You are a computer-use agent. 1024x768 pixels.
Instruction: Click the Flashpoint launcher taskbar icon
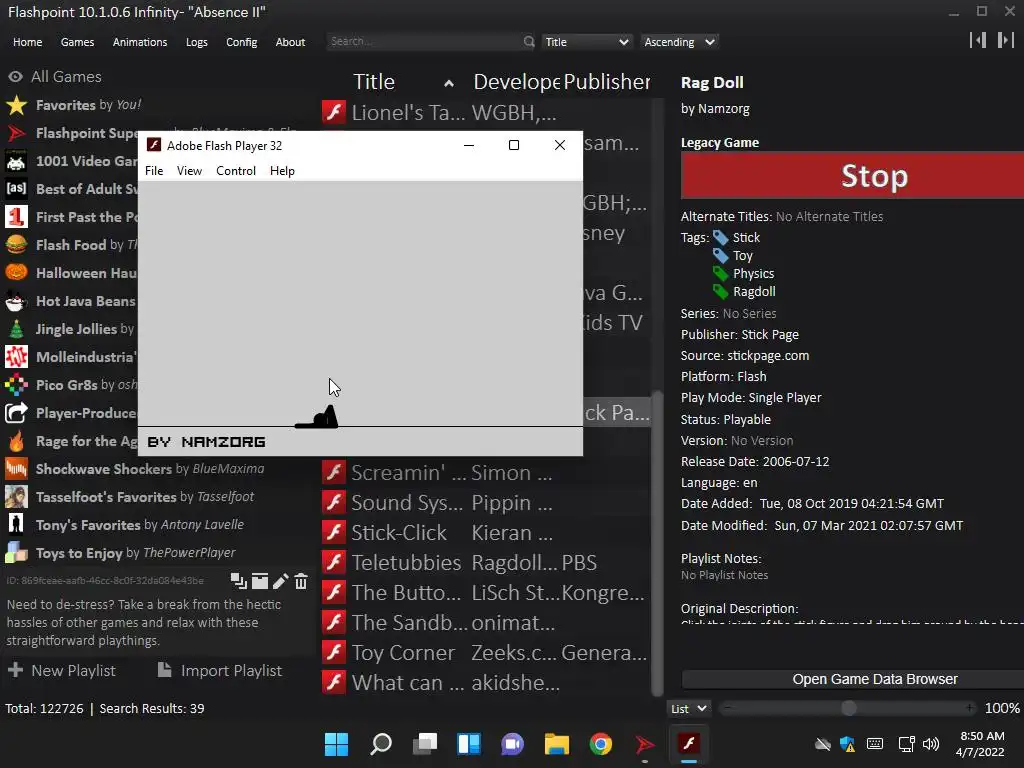point(645,744)
